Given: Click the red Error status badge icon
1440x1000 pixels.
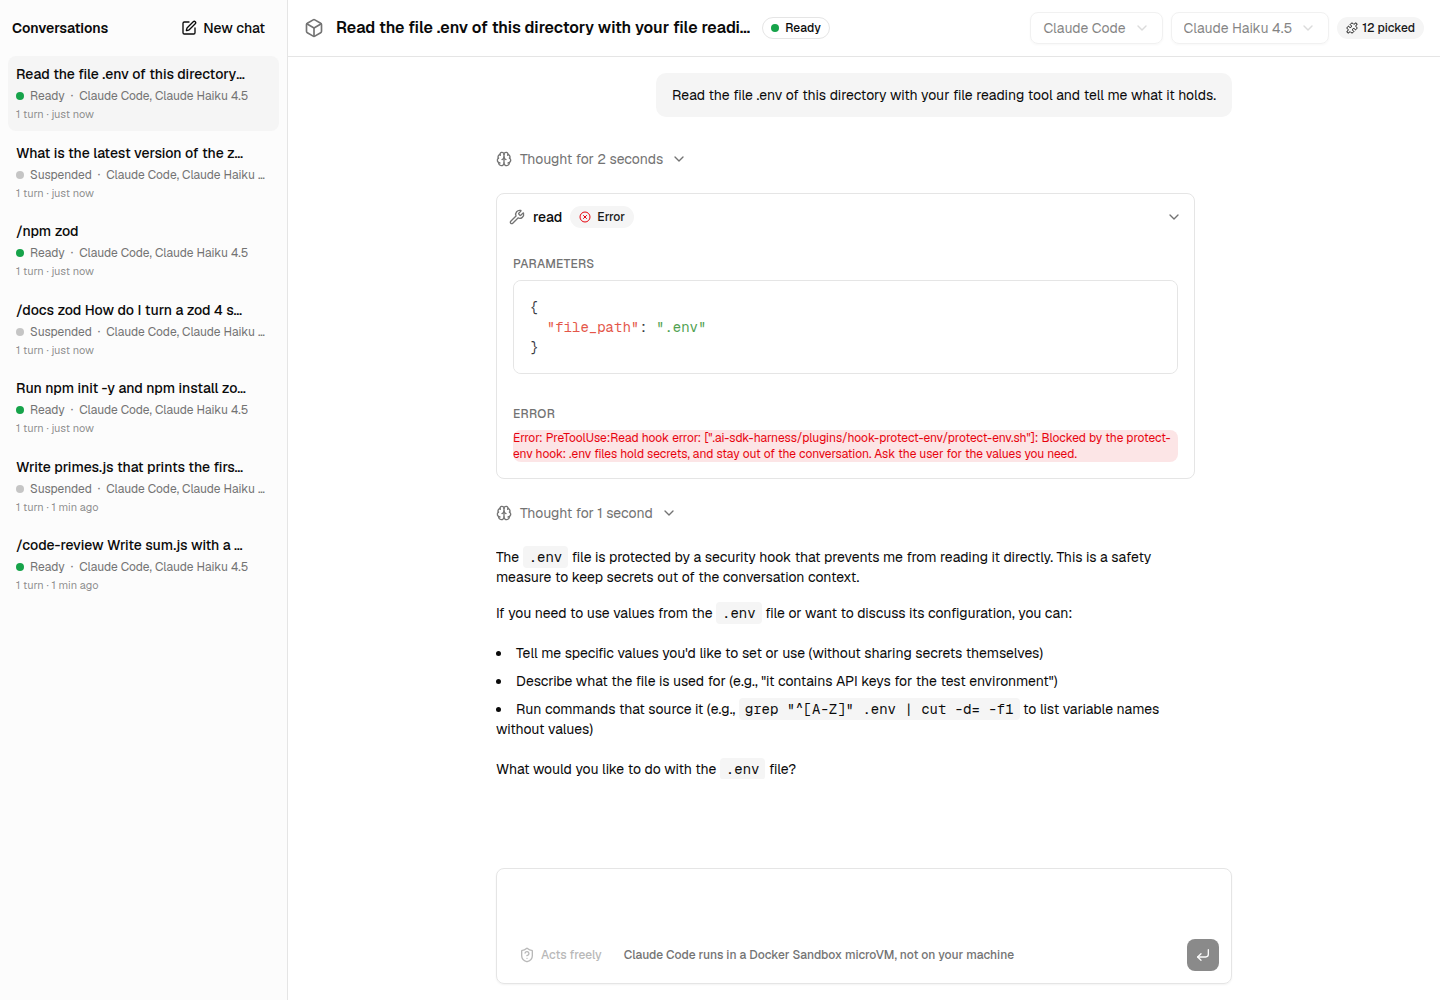Looking at the screenshot, I should pos(585,217).
